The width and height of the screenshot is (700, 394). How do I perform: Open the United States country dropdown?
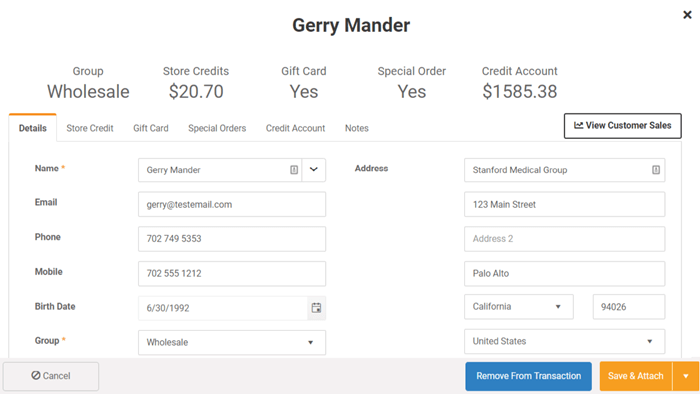564,341
